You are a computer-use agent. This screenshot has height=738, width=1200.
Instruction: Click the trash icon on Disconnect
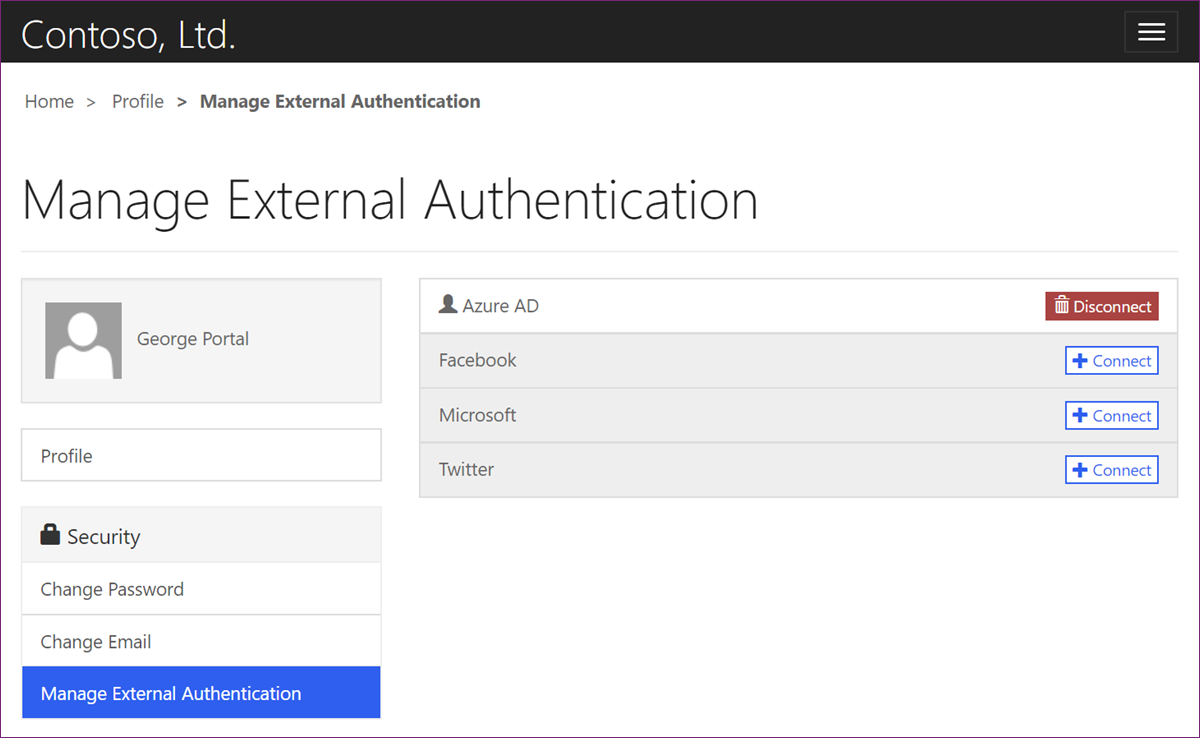coord(1062,306)
